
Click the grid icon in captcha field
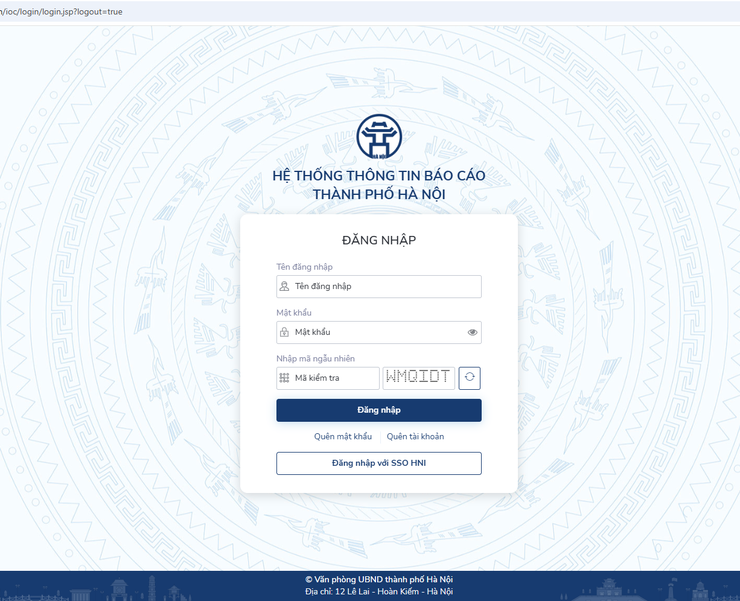point(285,378)
